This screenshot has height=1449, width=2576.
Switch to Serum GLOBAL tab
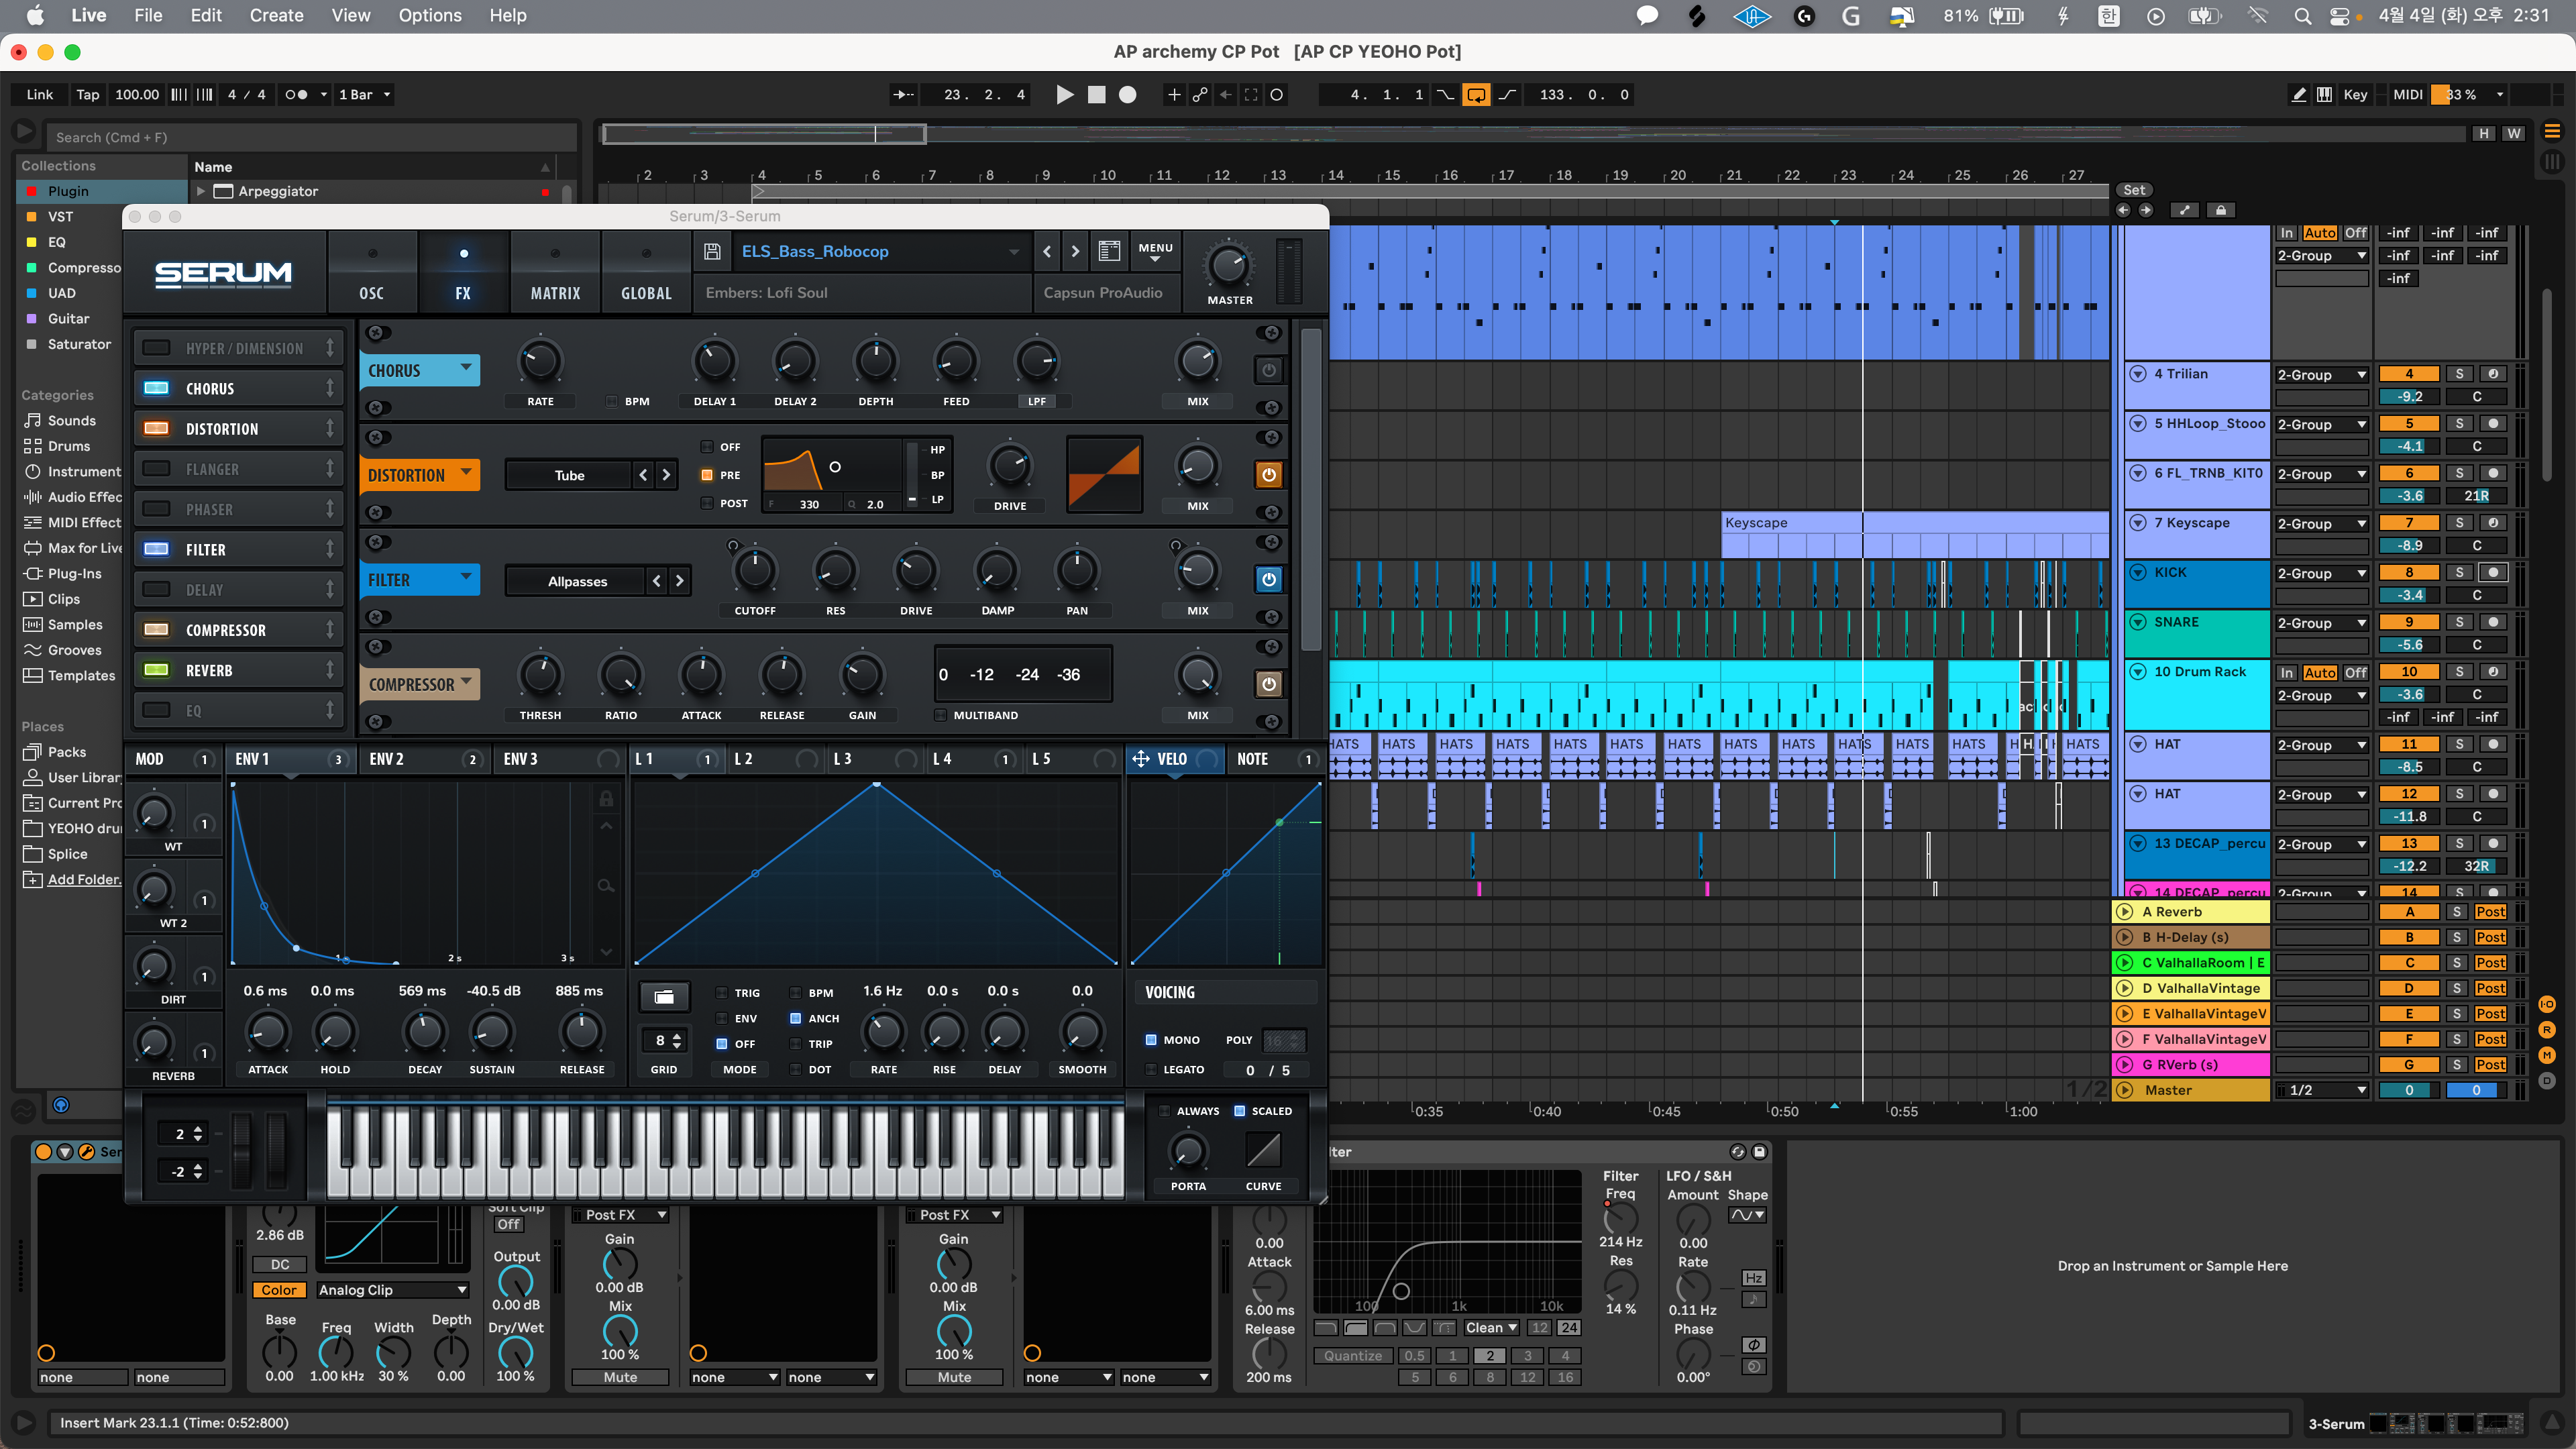(x=646, y=272)
